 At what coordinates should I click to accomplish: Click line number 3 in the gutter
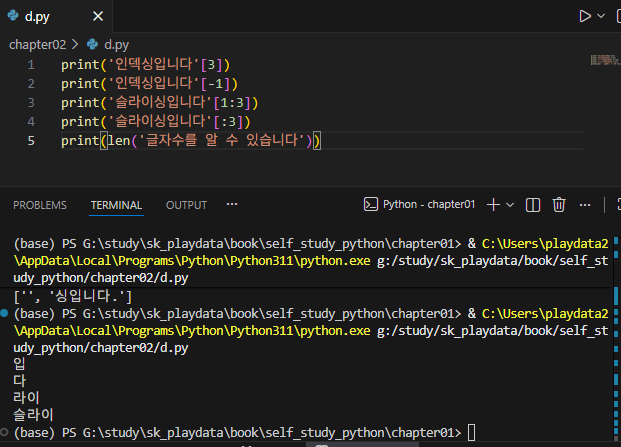click(x=31, y=103)
